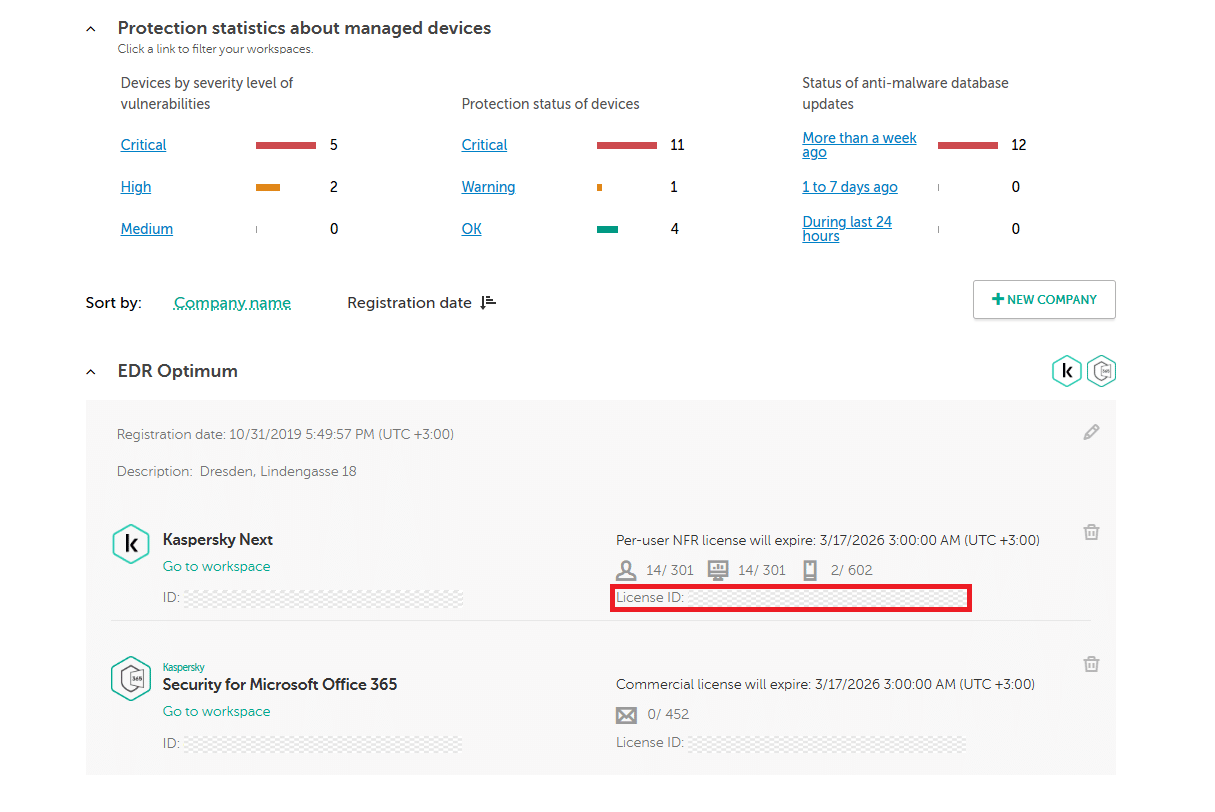Screen dimensions: 1215x812
Task: Sort companies by Registration date
Action: 409,302
